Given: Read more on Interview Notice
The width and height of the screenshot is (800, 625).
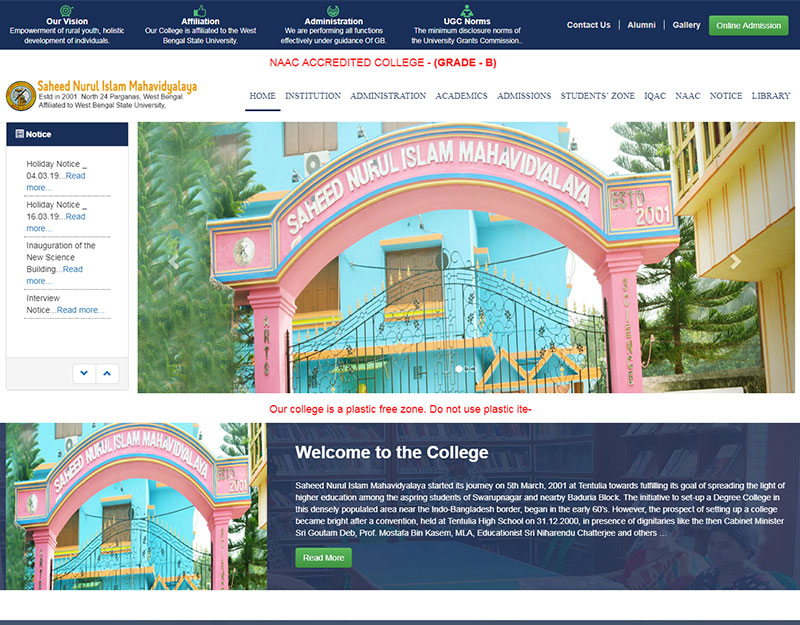Looking at the screenshot, I should [80, 310].
